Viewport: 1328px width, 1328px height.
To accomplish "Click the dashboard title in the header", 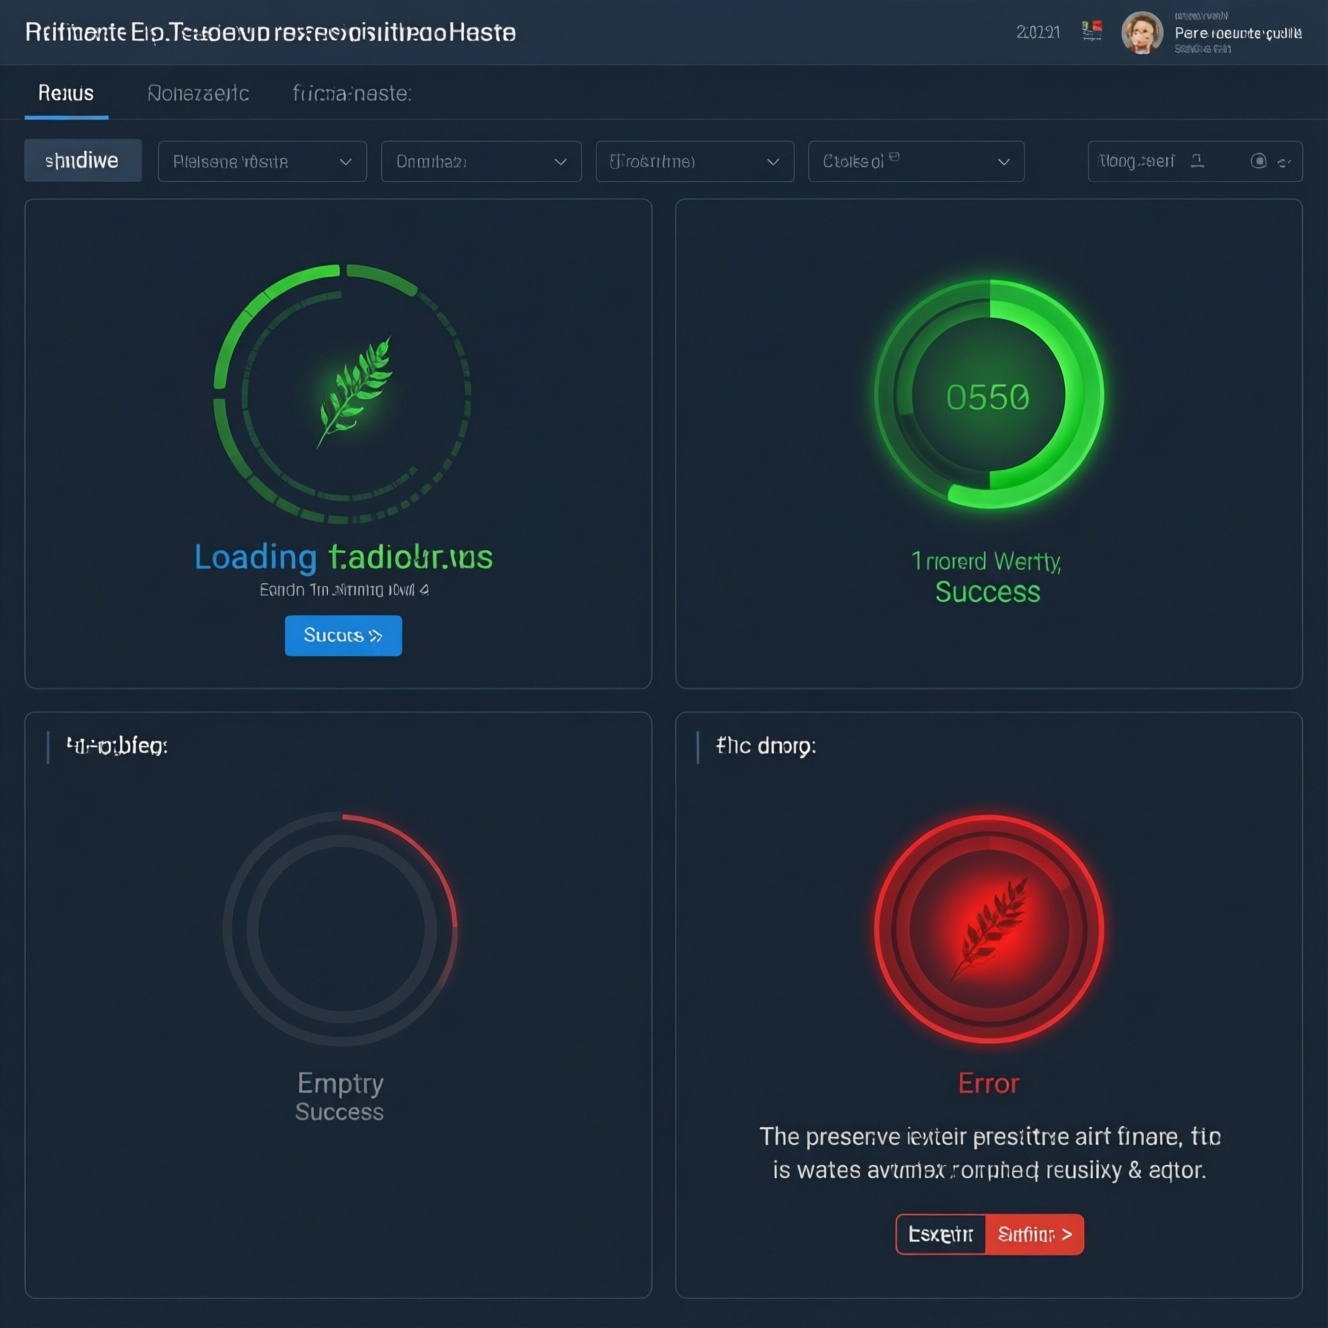I will (270, 32).
